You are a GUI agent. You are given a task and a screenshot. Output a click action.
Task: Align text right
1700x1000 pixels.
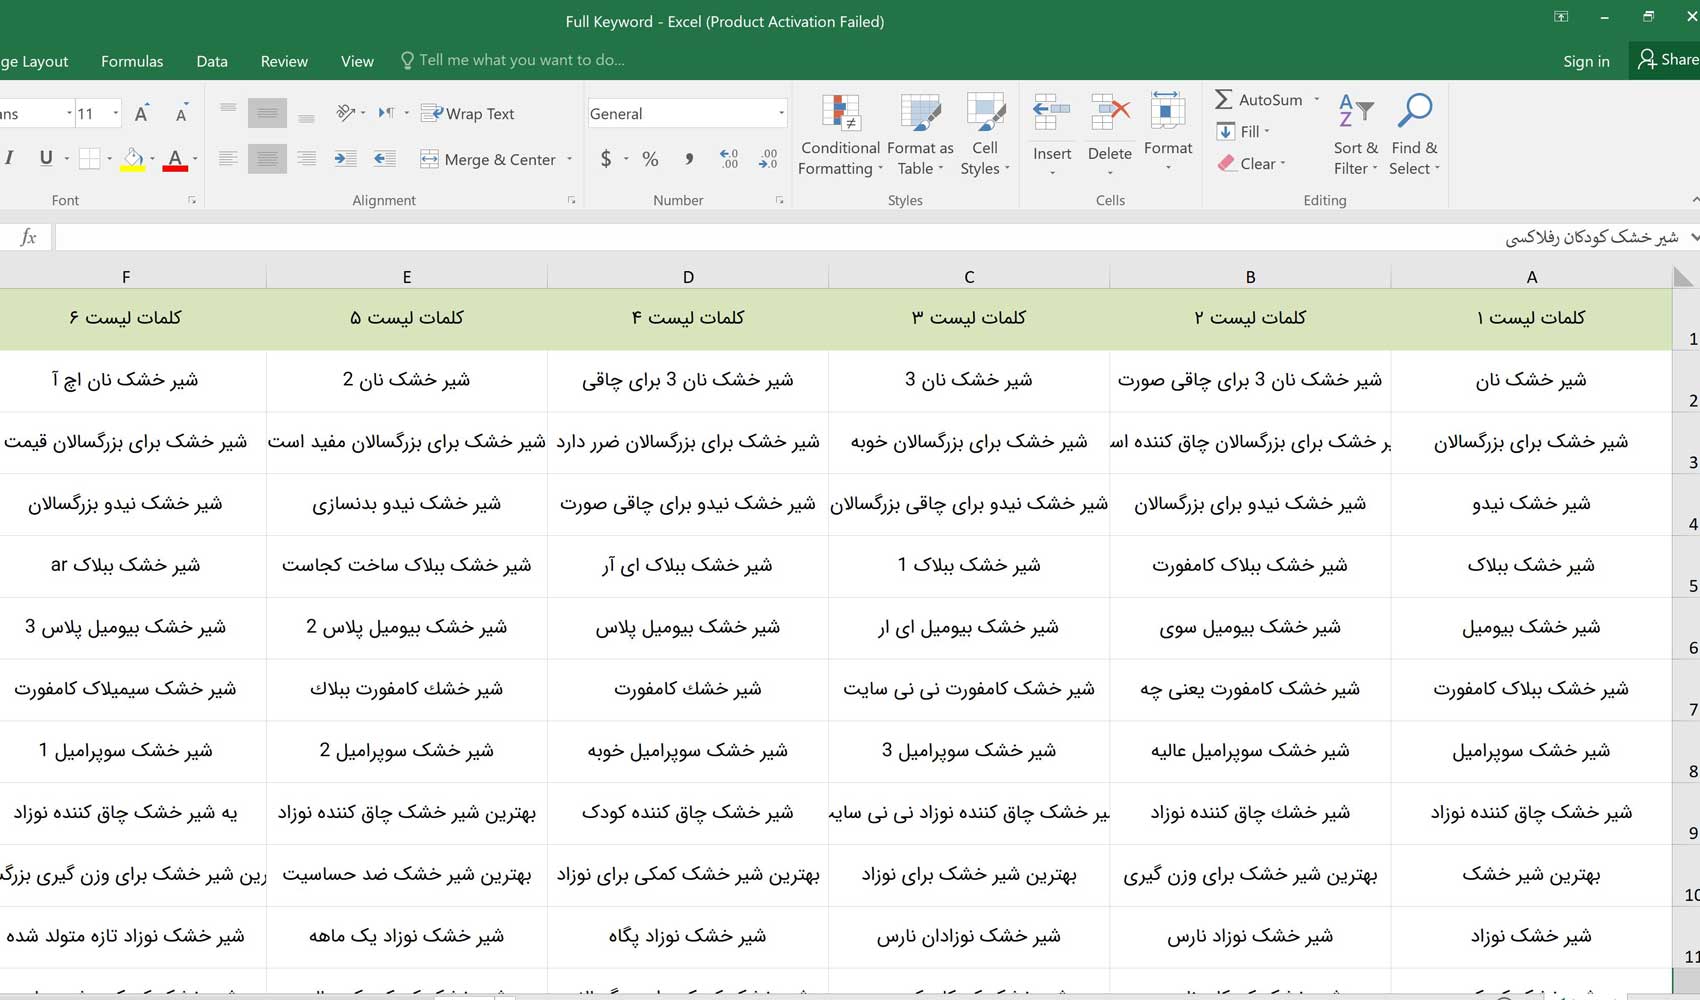click(x=306, y=158)
